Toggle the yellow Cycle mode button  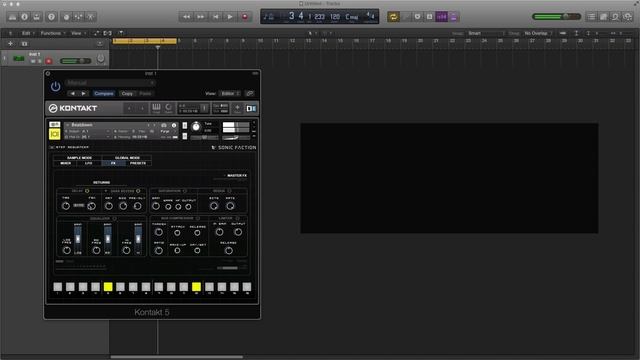[x=393, y=17]
